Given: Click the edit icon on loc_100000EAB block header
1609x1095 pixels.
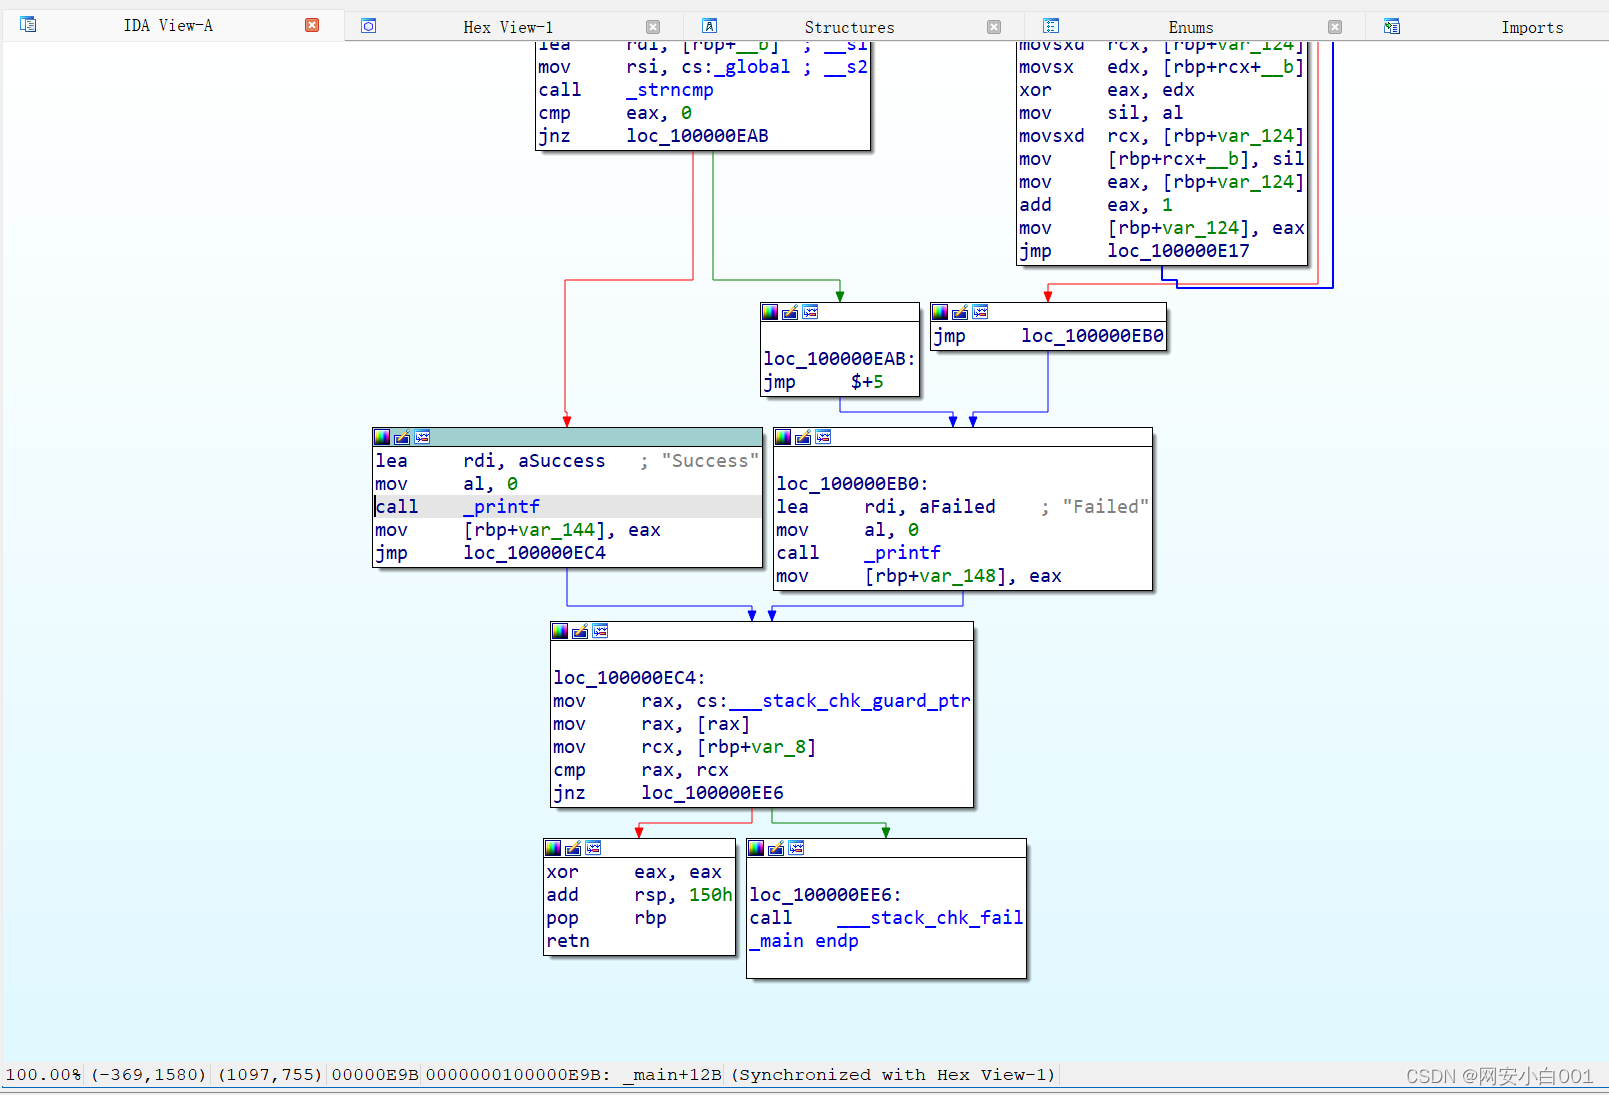Looking at the screenshot, I should pos(790,311).
